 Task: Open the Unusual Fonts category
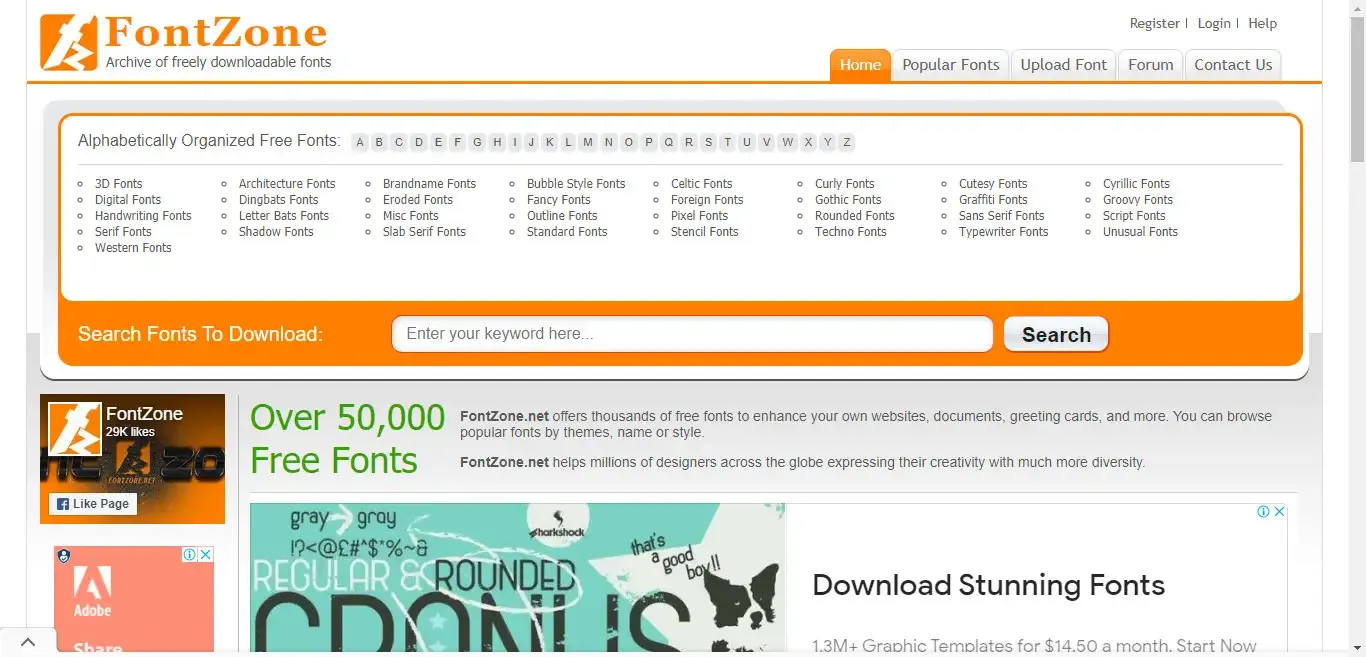point(1140,232)
